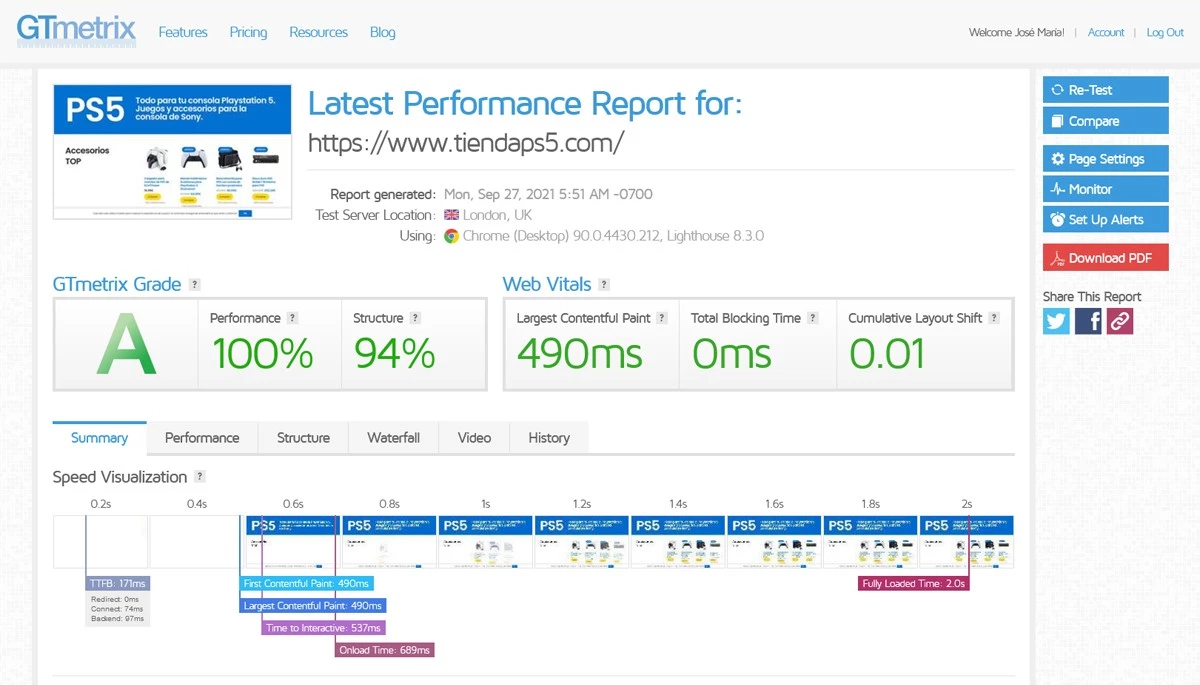
Task: Click the site screenshot thumbnail
Action: 172,152
